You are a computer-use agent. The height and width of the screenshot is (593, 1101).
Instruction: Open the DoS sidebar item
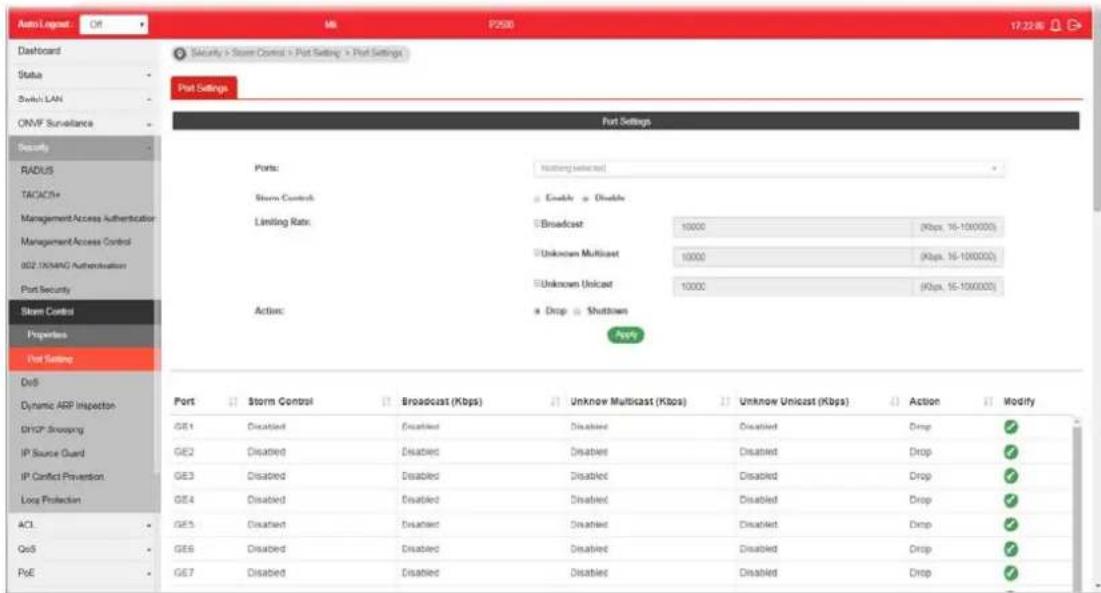pyautogui.click(x=29, y=382)
